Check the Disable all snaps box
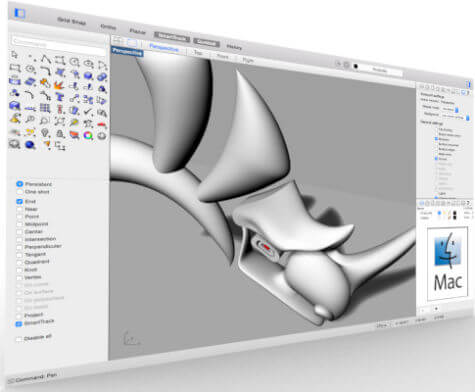 (19, 339)
